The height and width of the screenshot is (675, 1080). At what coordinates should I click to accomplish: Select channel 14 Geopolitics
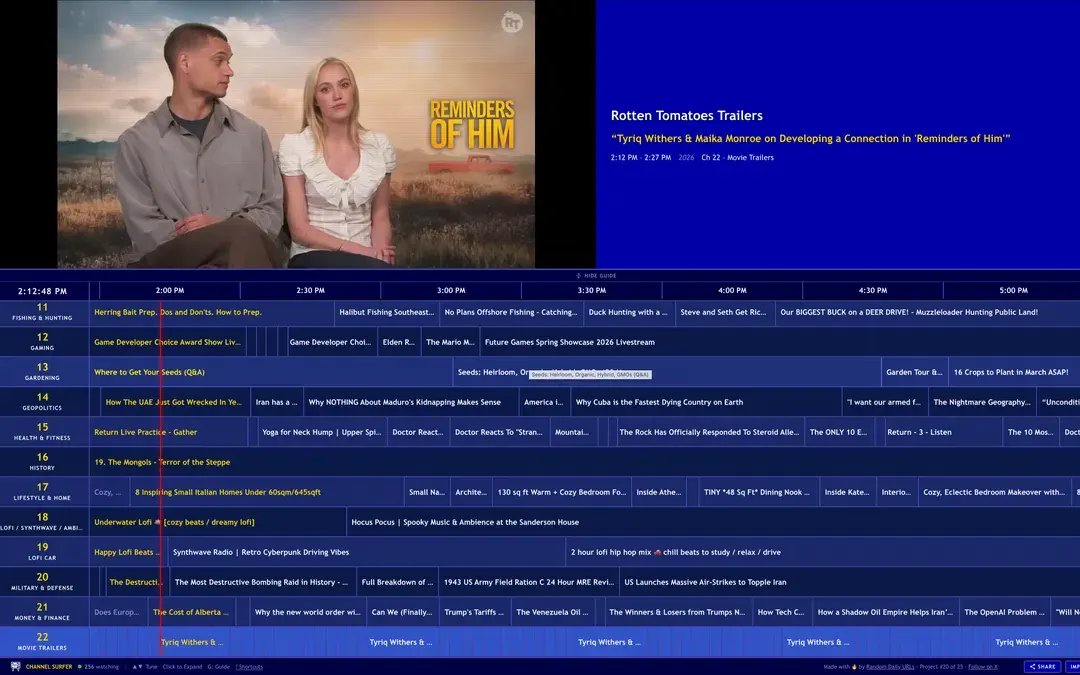tap(43, 402)
